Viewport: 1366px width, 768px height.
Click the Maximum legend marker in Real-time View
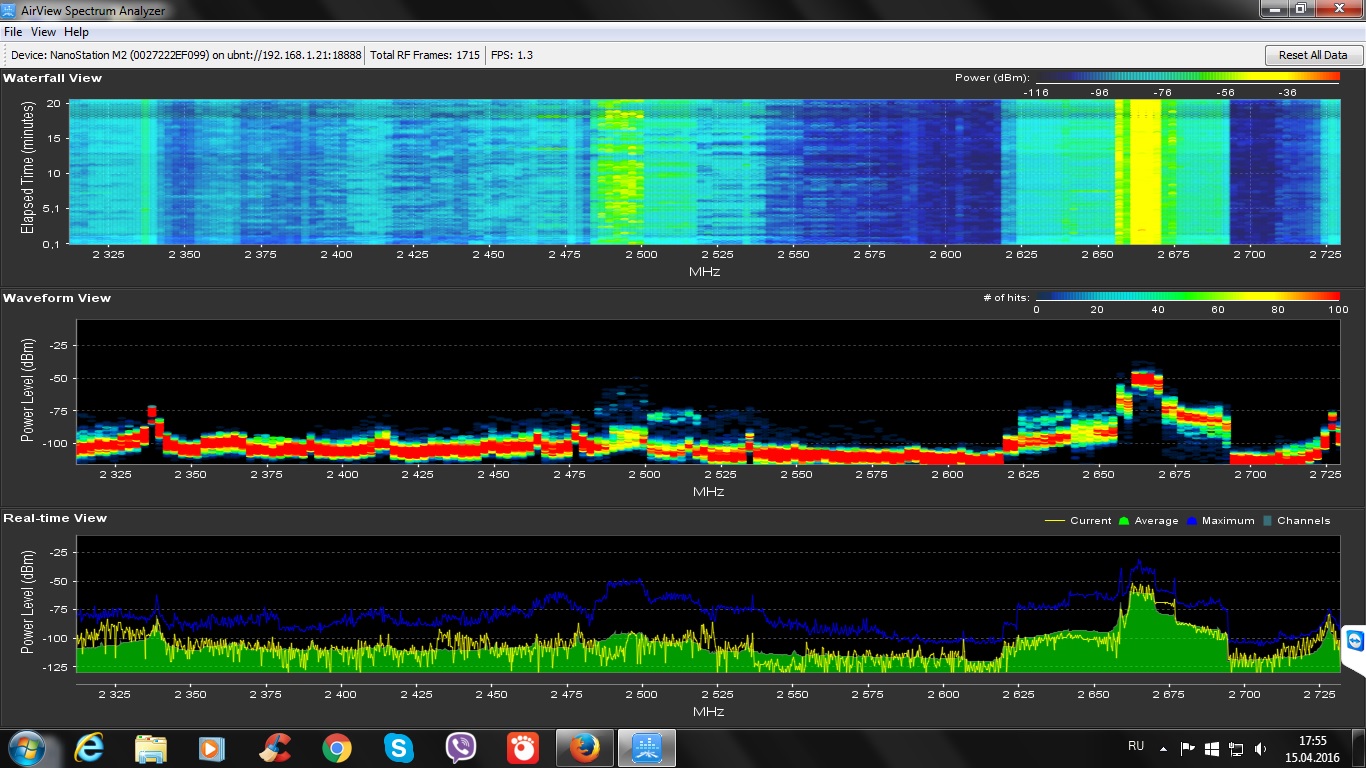click(x=1192, y=521)
